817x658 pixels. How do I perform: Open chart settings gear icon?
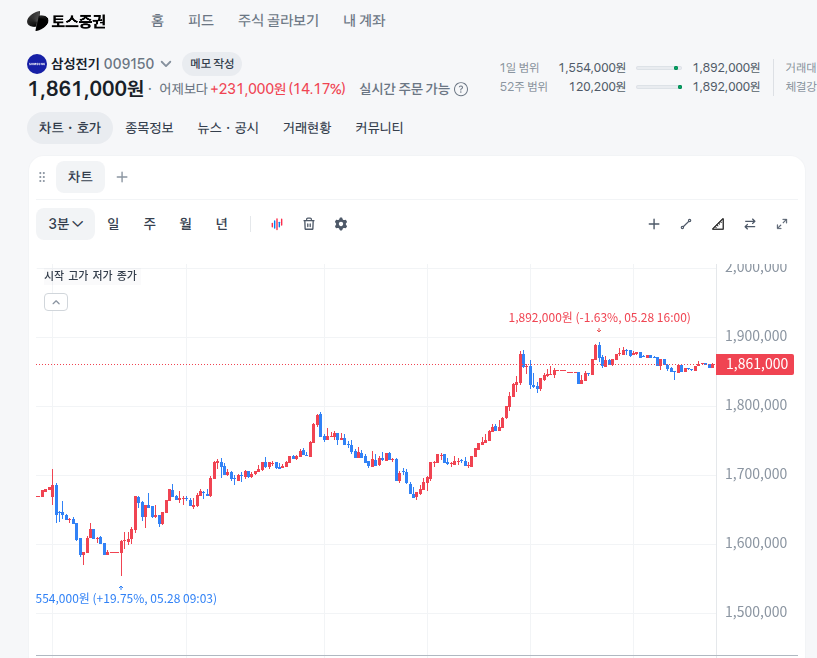(x=341, y=224)
